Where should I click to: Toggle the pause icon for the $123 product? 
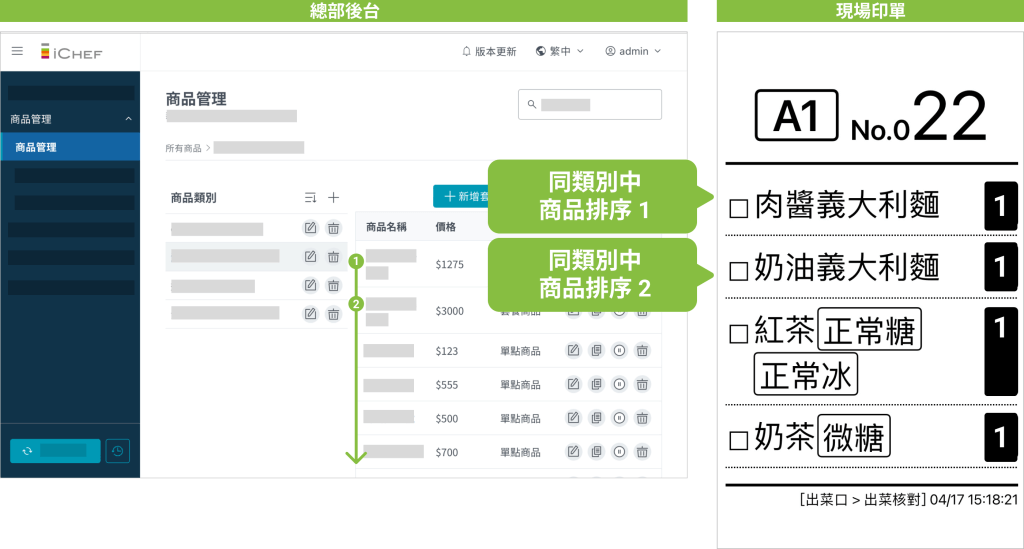click(x=619, y=350)
